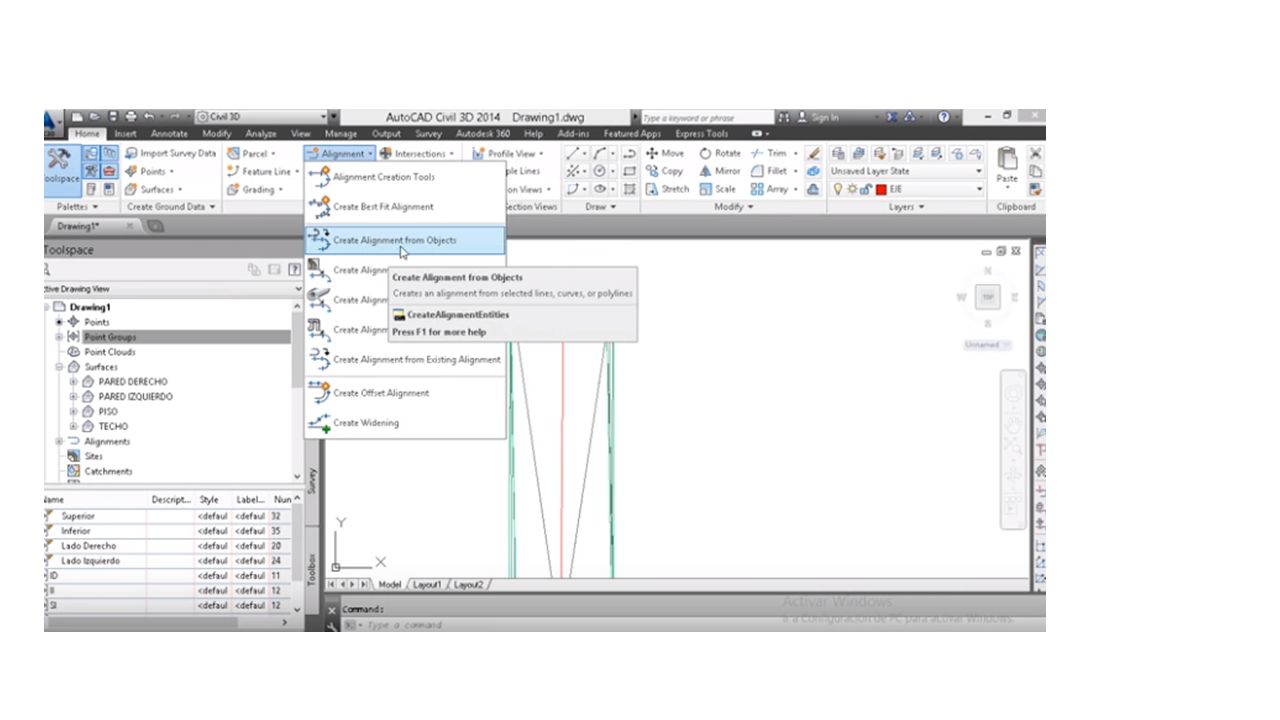Image resolution: width=1280 pixels, height=720 pixels.
Task: Expand the Palettes panel
Action: (x=78, y=207)
